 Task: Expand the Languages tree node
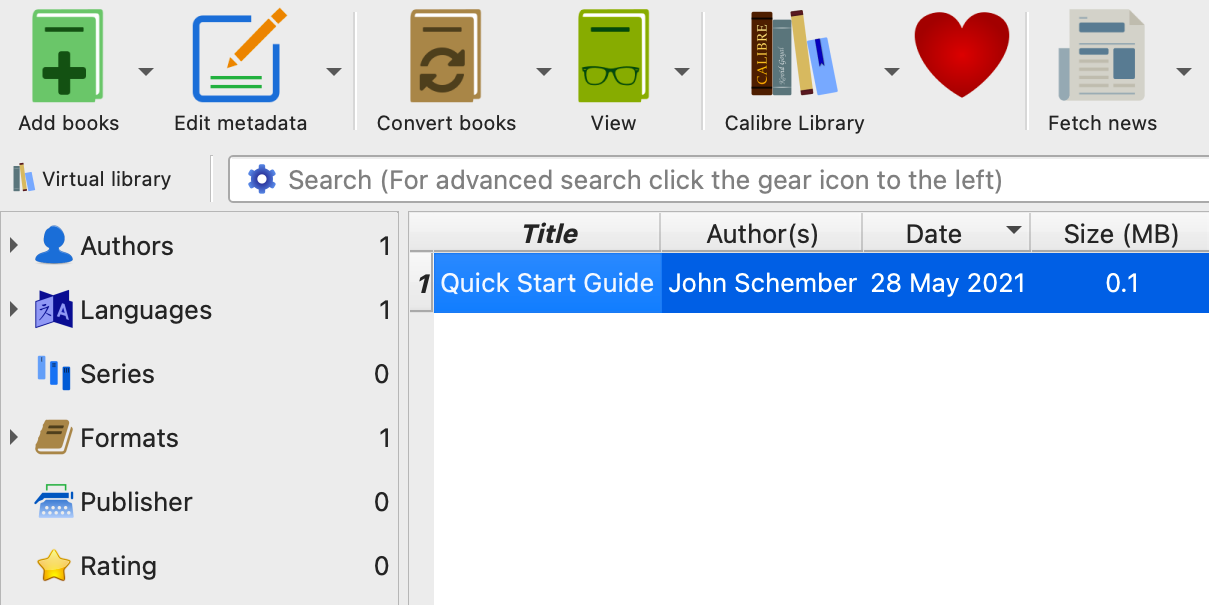click(x=14, y=309)
